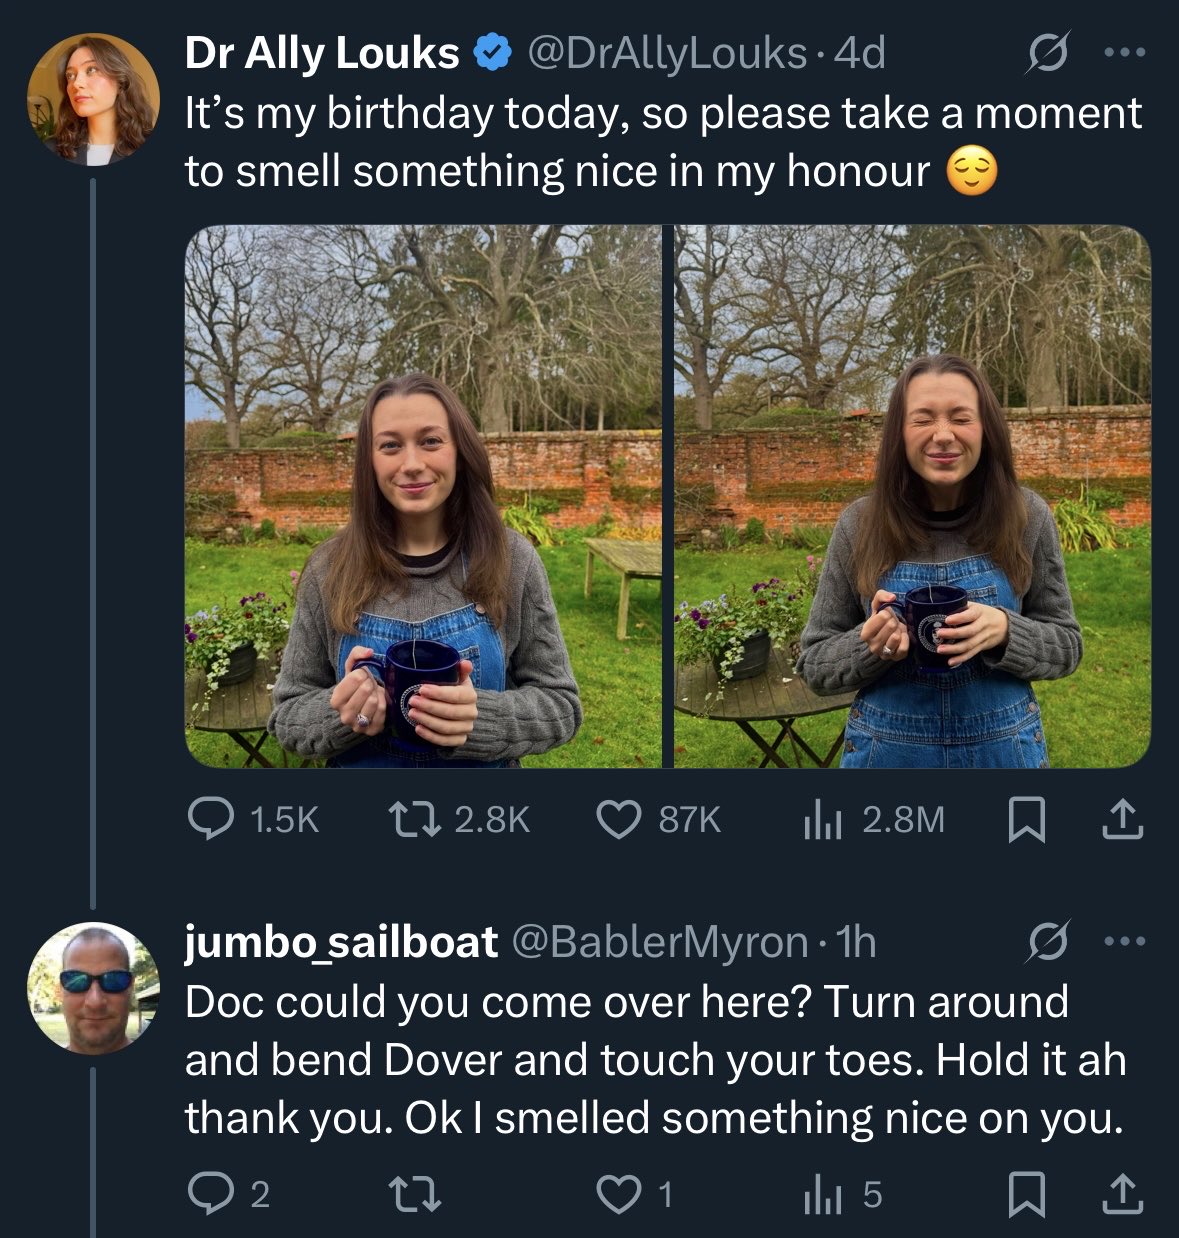Like the birthday tweet with 87K likes
Screen dimensions: 1179x1238
coord(618,820)
